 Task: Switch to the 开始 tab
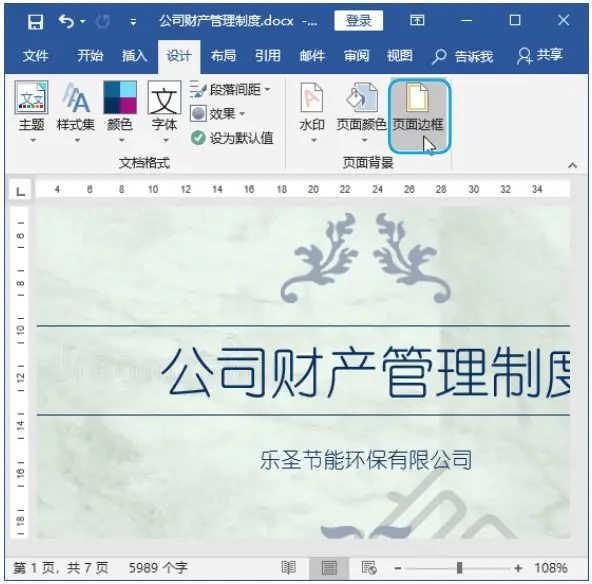pos(90,56)
